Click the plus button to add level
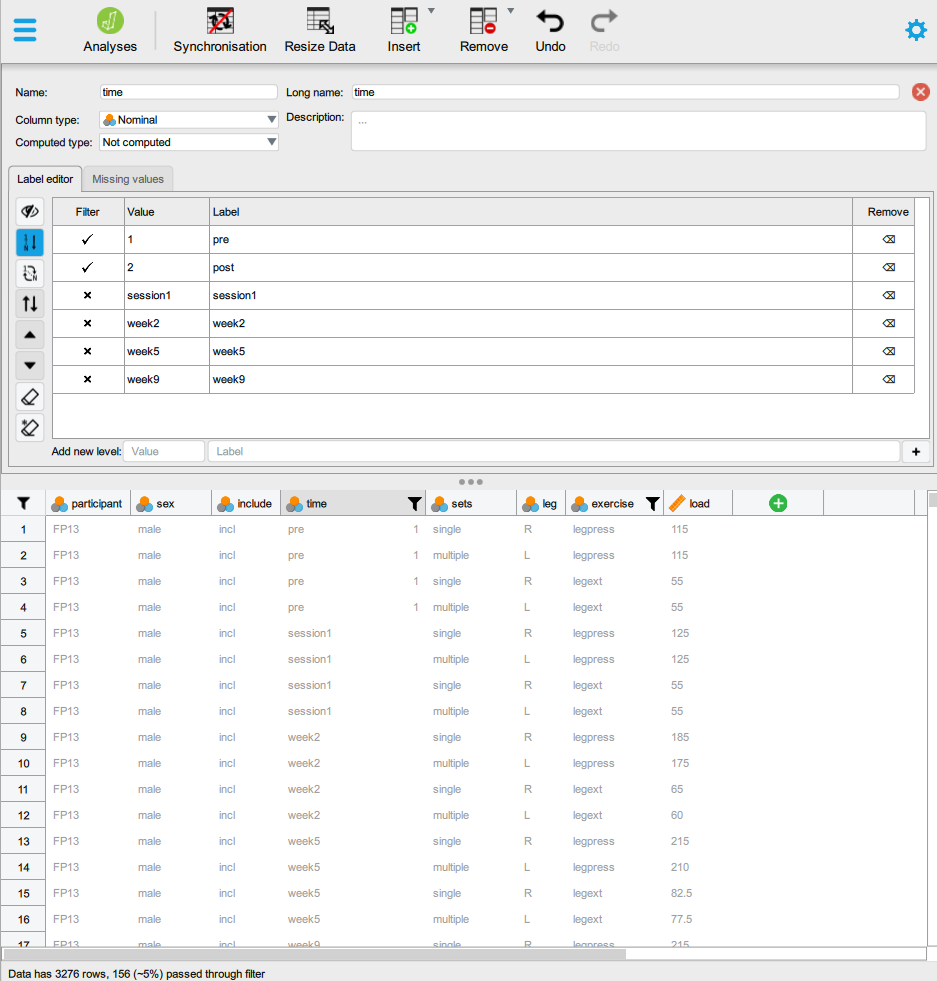The image size is (937, 981). pyautogui.click(x=915, y=452)
